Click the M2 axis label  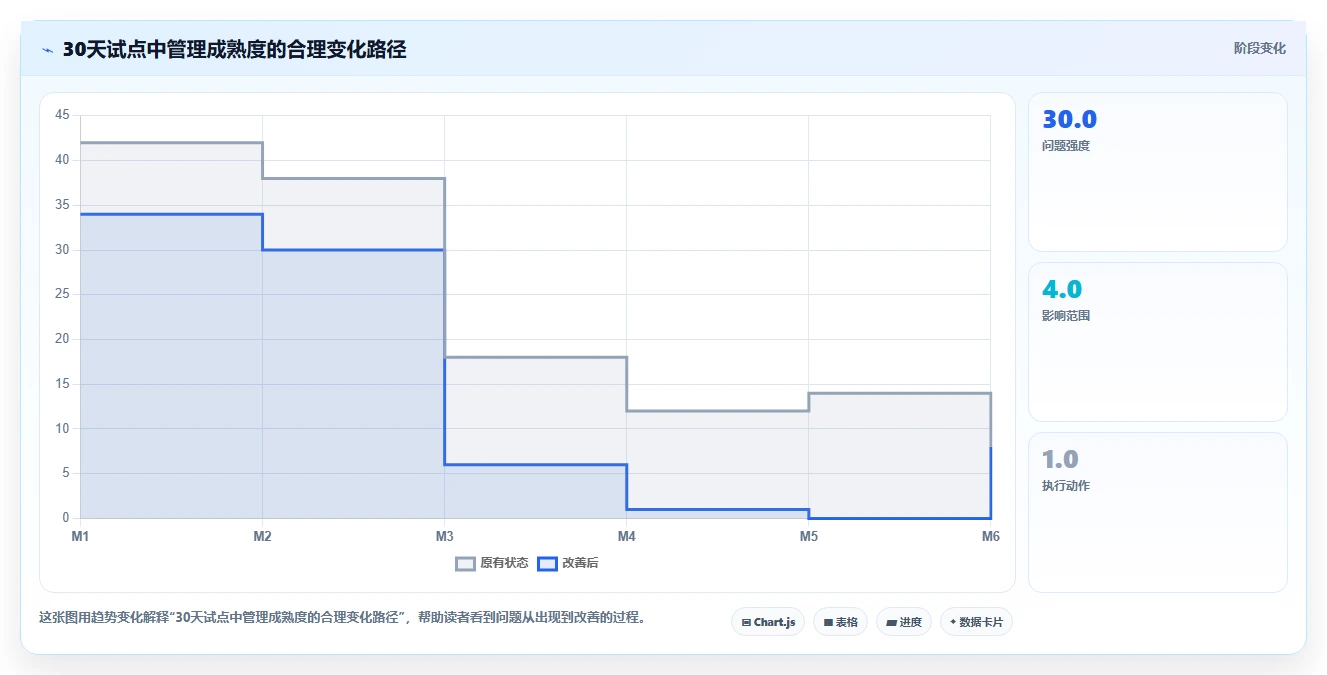point(262,537)
